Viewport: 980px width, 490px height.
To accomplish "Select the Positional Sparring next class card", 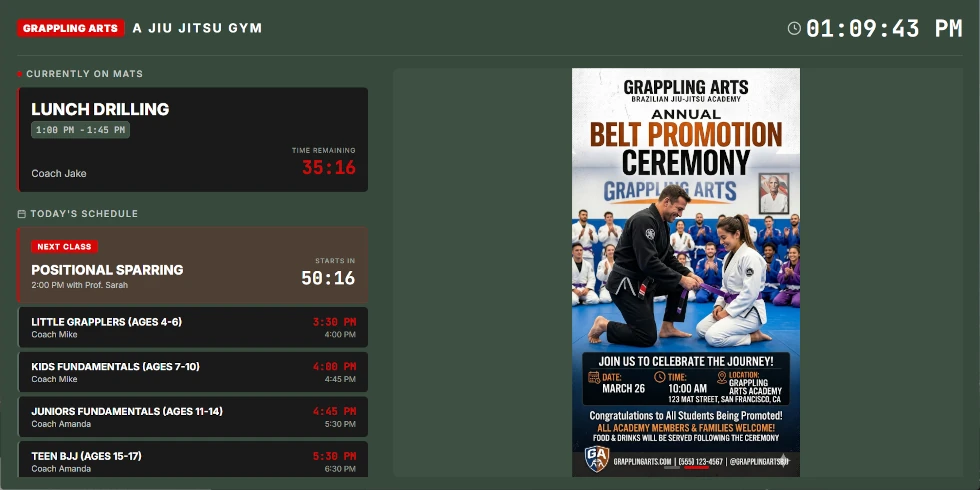I will tap(192, 265).
